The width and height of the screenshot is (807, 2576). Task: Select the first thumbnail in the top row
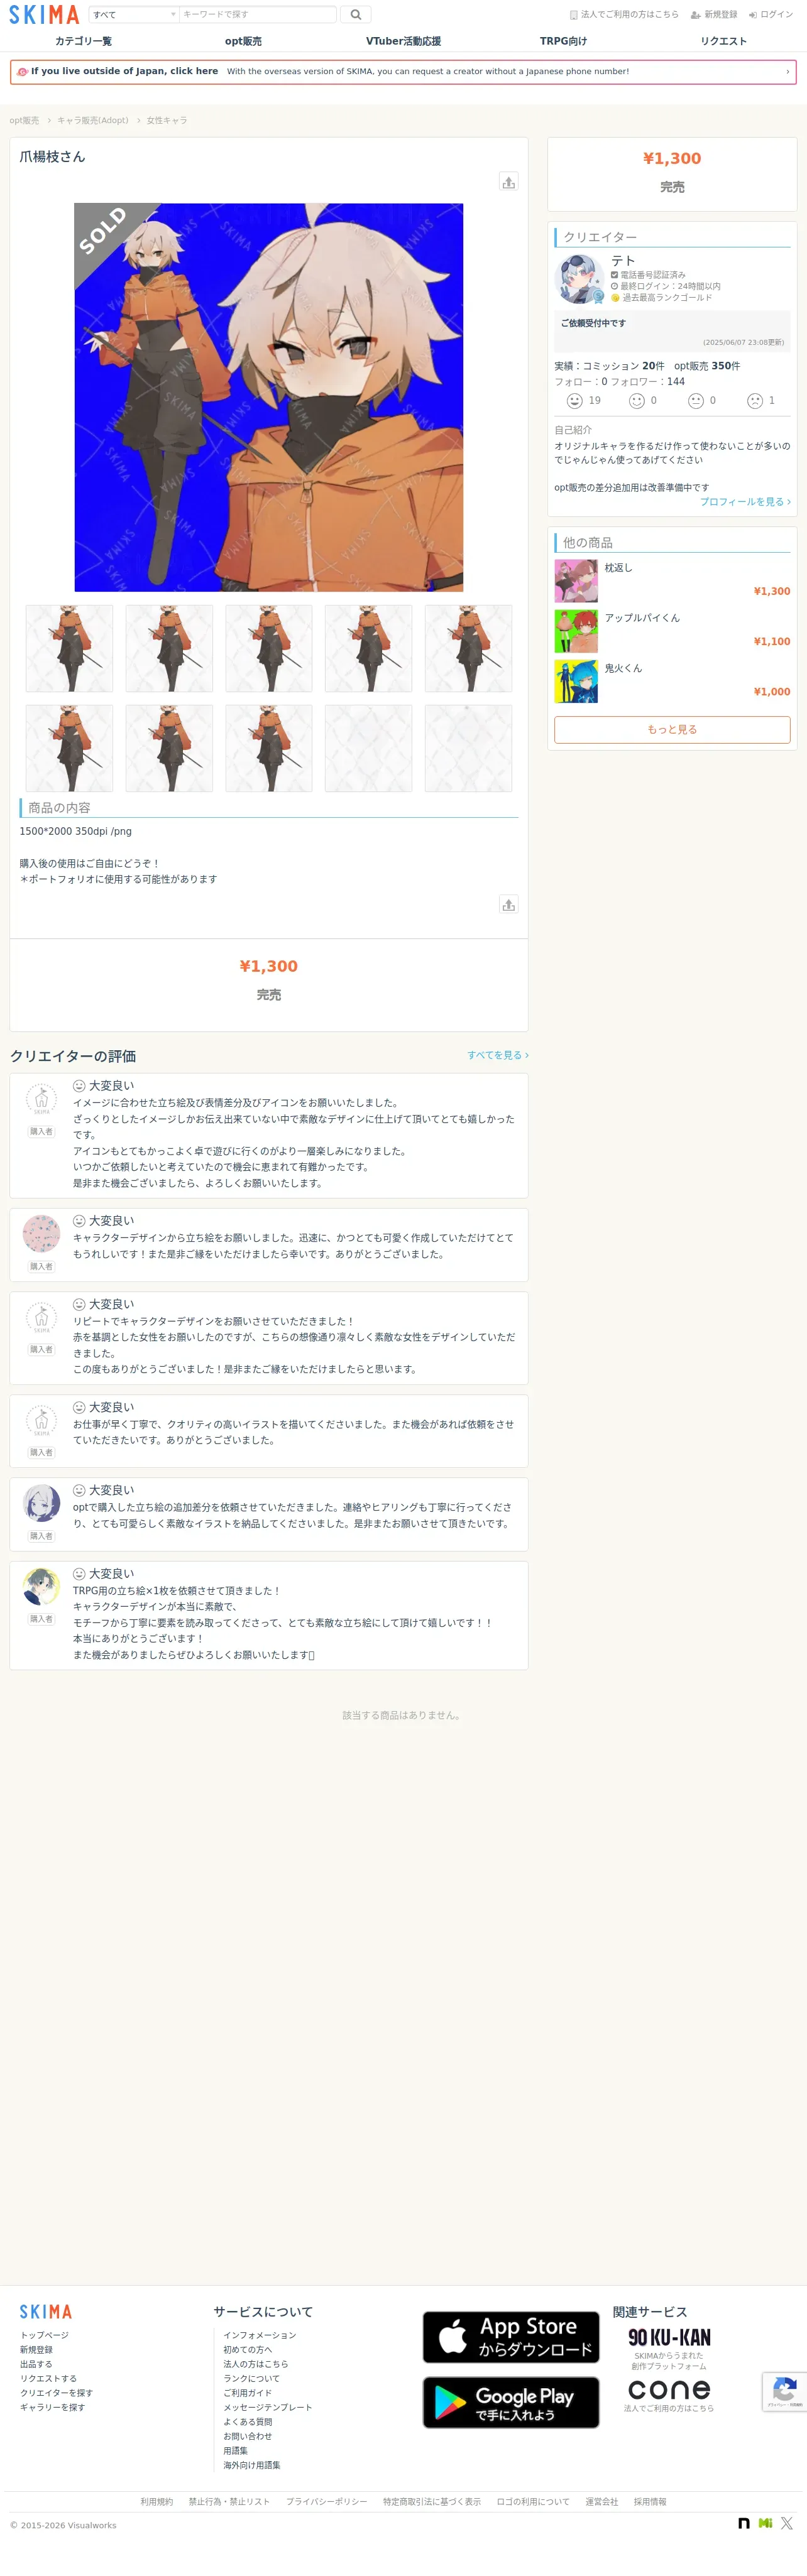click(x=69, y=648)
